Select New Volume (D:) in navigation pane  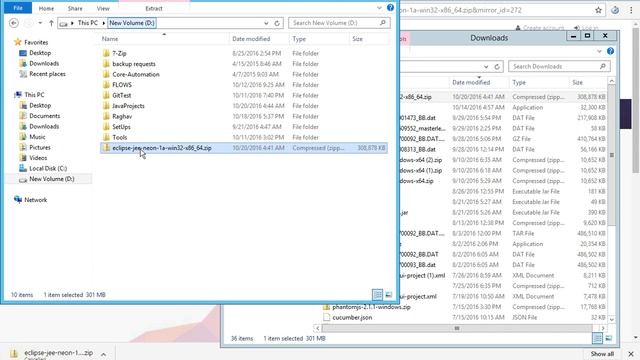[51, 179]
